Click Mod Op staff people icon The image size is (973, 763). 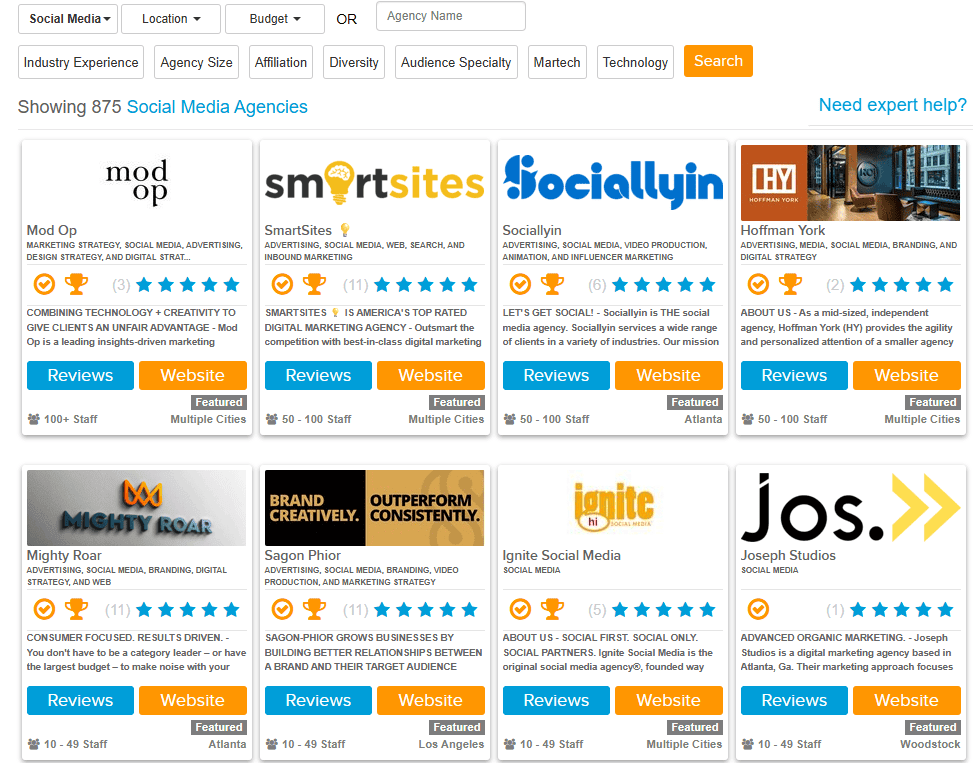point(34,419)
